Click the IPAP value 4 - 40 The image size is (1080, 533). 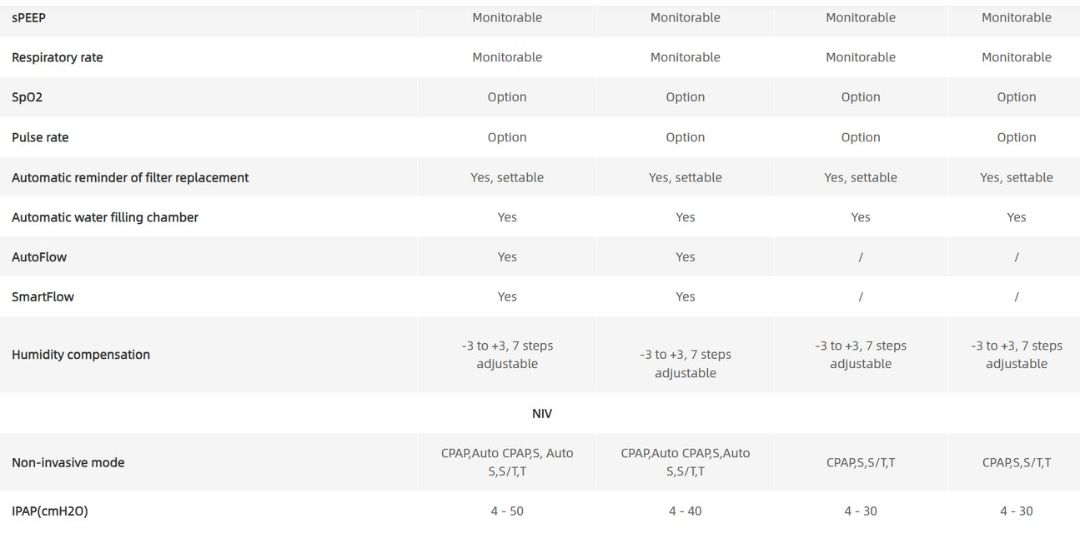click(685, 512)
